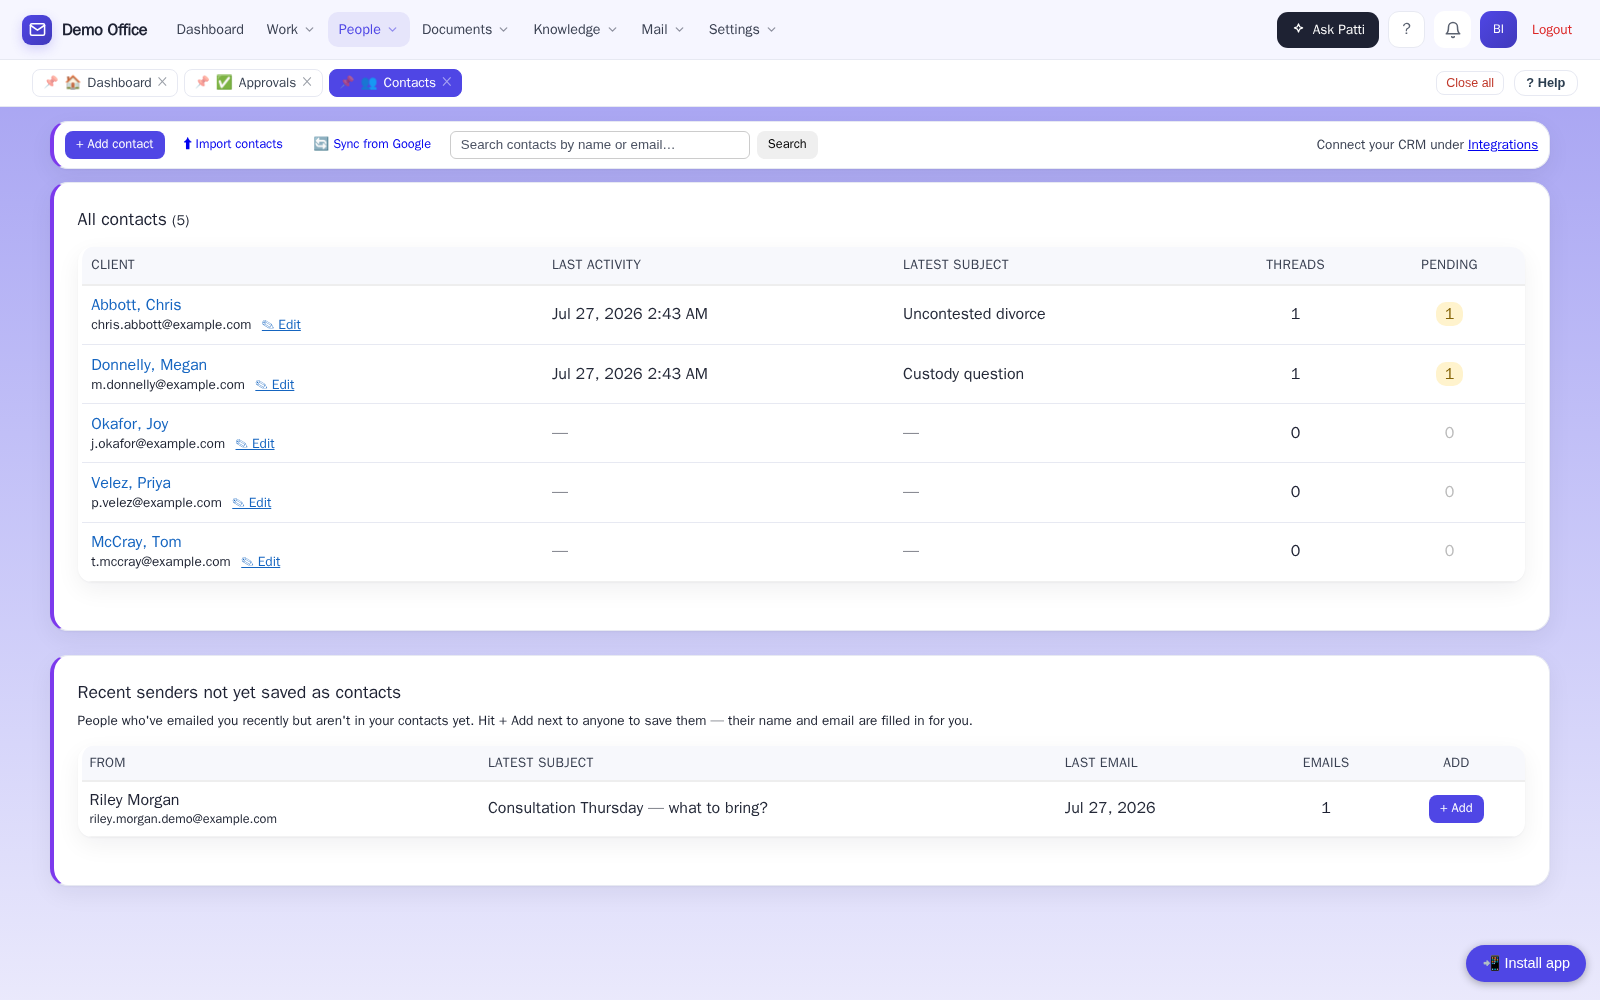The height and width of the screenshot is (1000, 1600).
Task: Click the LAST ACTIVITY column header
Action: pos(596,265)
